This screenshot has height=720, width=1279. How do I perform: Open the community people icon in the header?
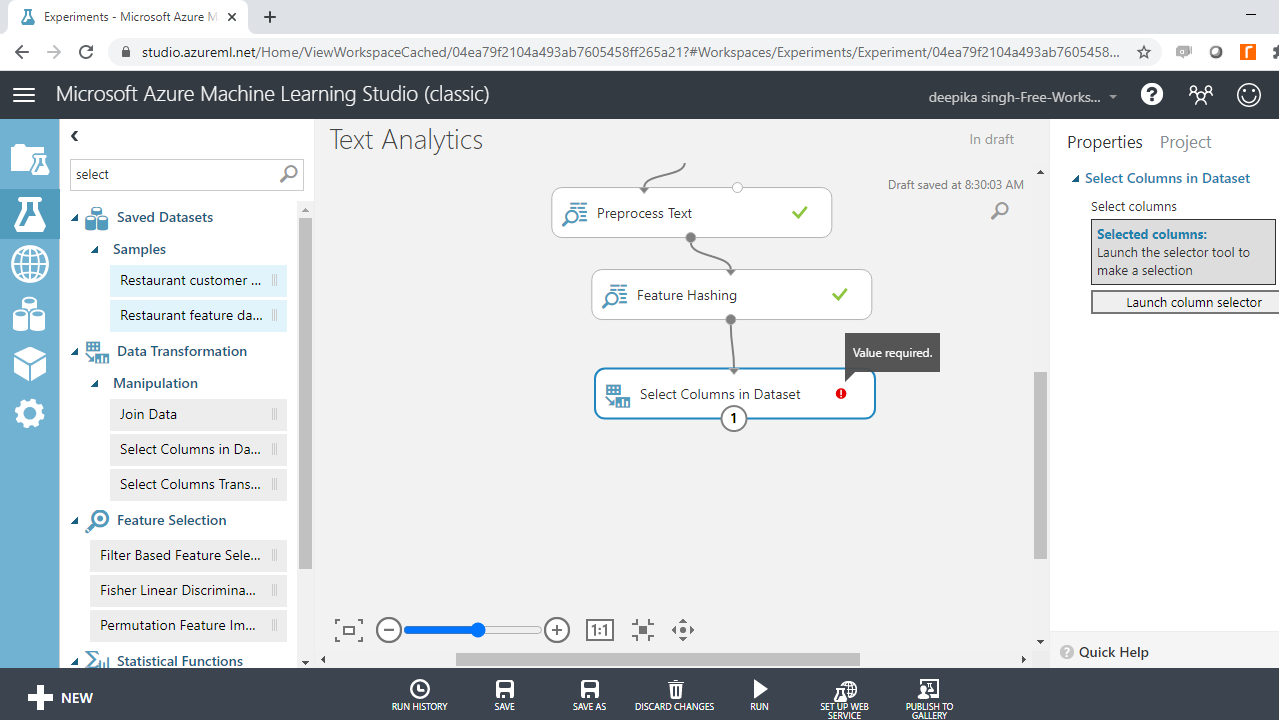click(1200, 94)
